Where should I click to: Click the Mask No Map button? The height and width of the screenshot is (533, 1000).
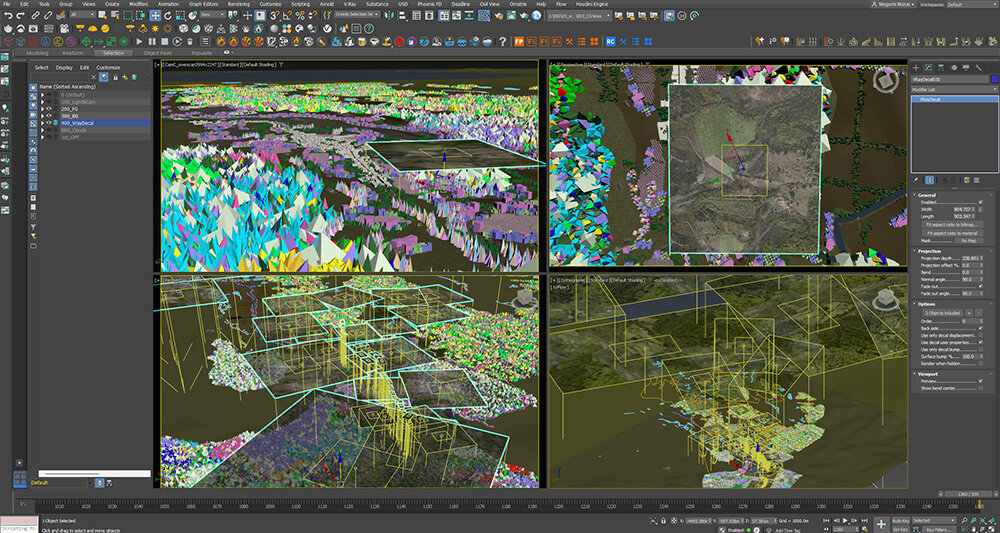(967, 240)
